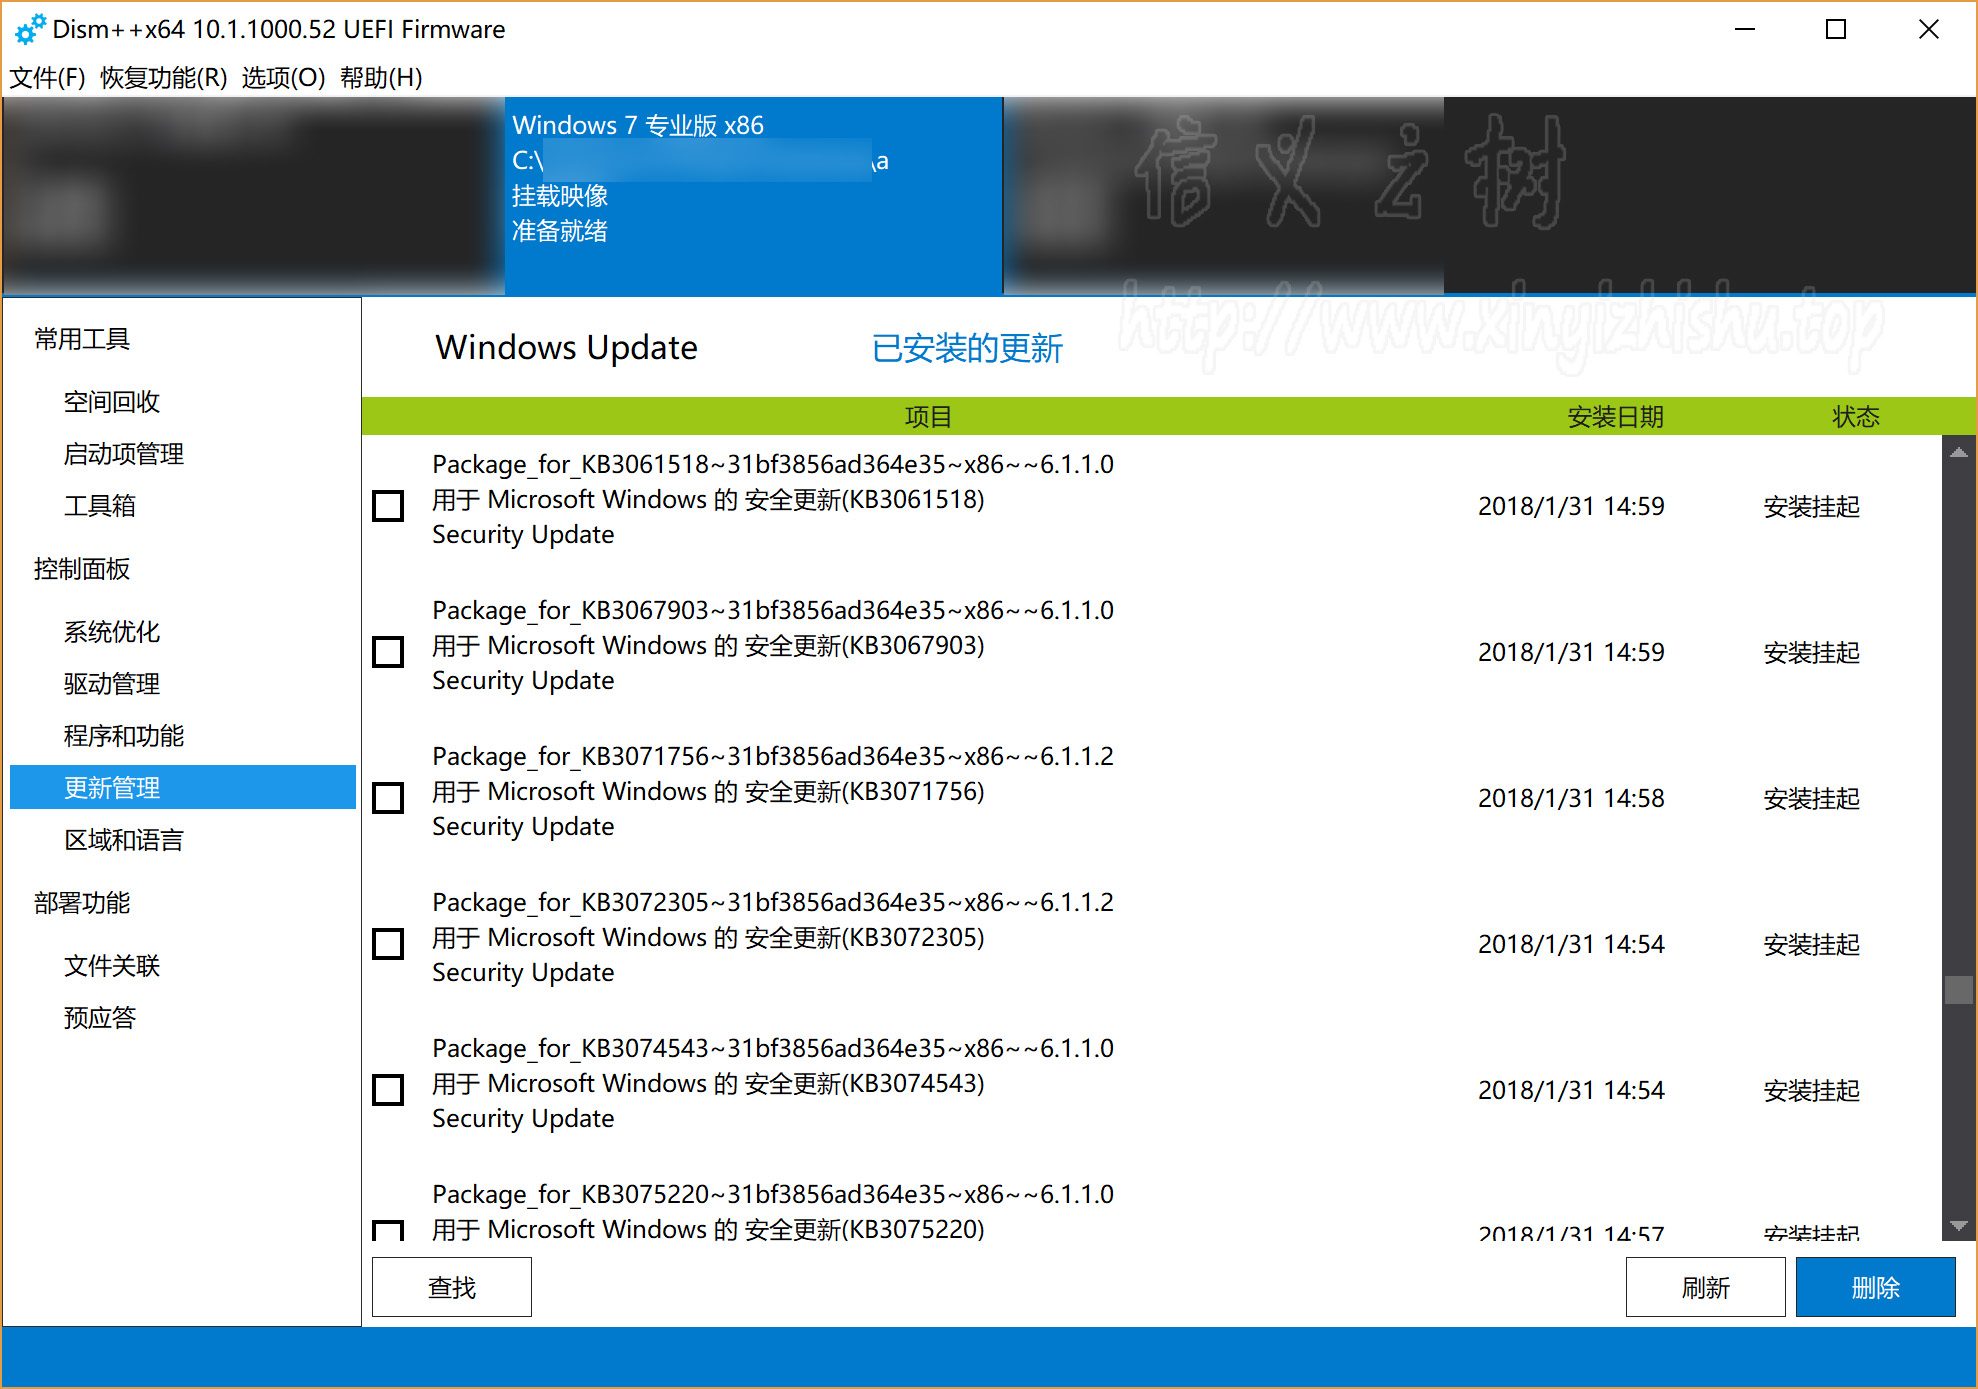Enable the KB3074543 update checkbox
The width and height of the screenshot is (1978, 1389).
pos(388,1090)
